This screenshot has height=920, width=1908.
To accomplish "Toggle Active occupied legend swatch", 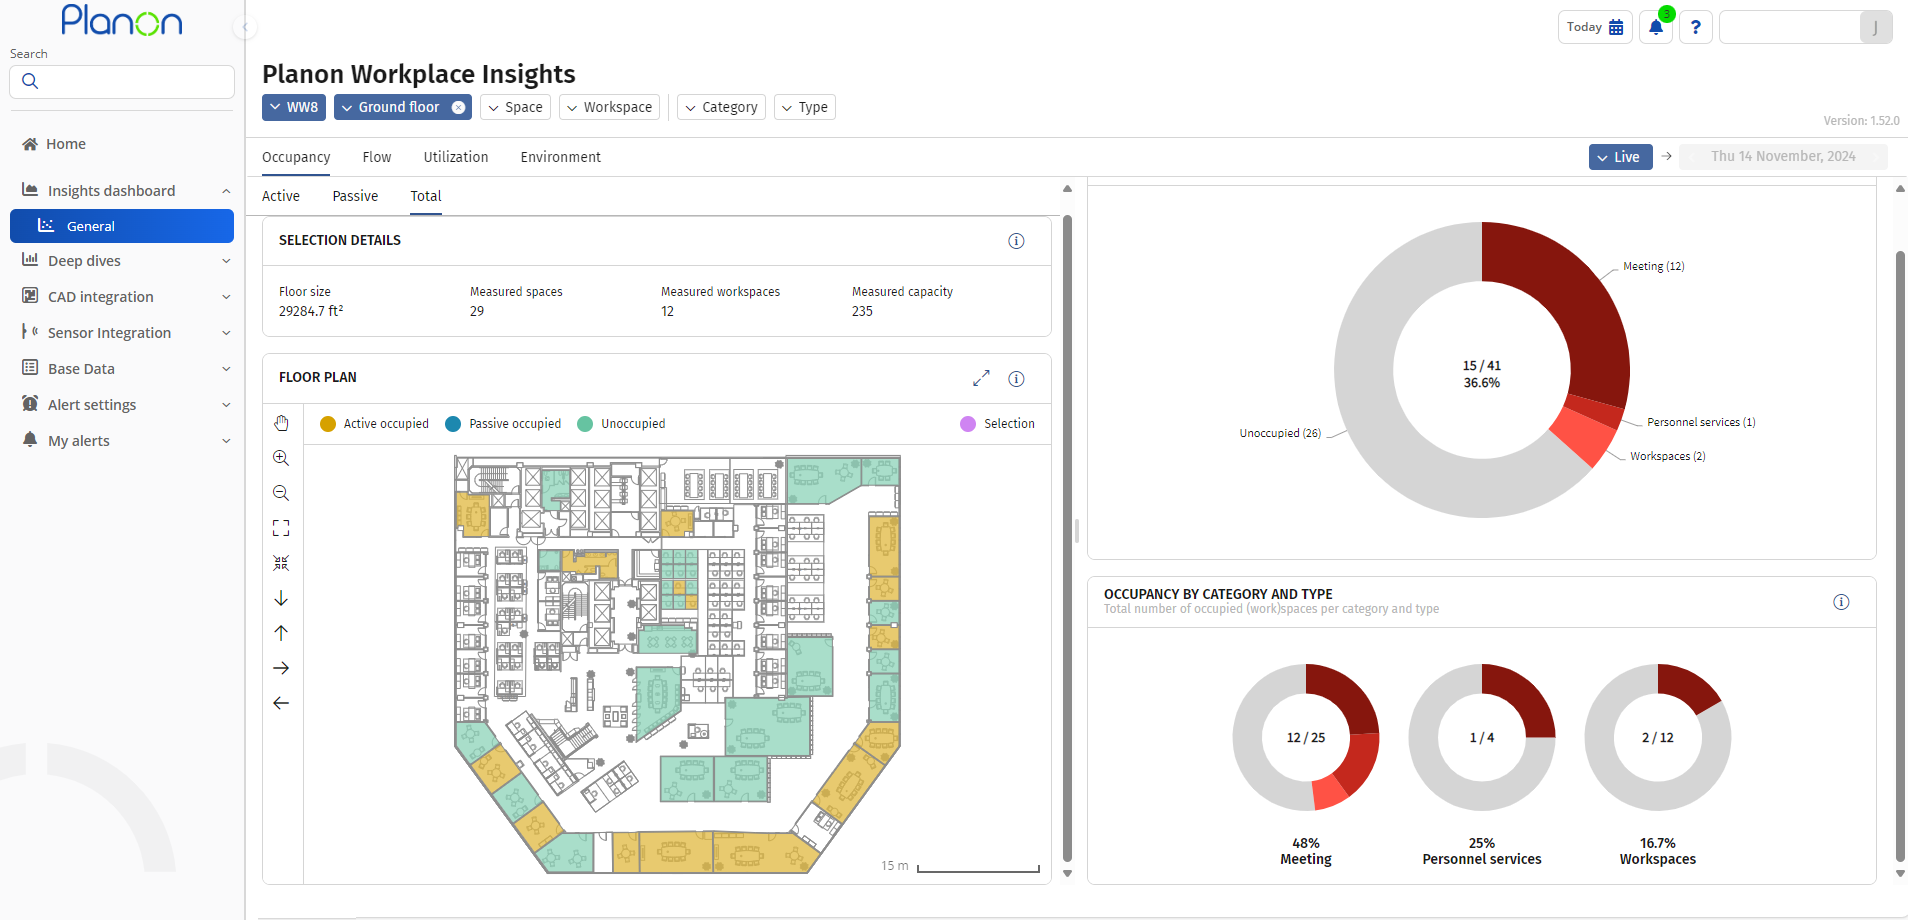I will click(328, 424).
